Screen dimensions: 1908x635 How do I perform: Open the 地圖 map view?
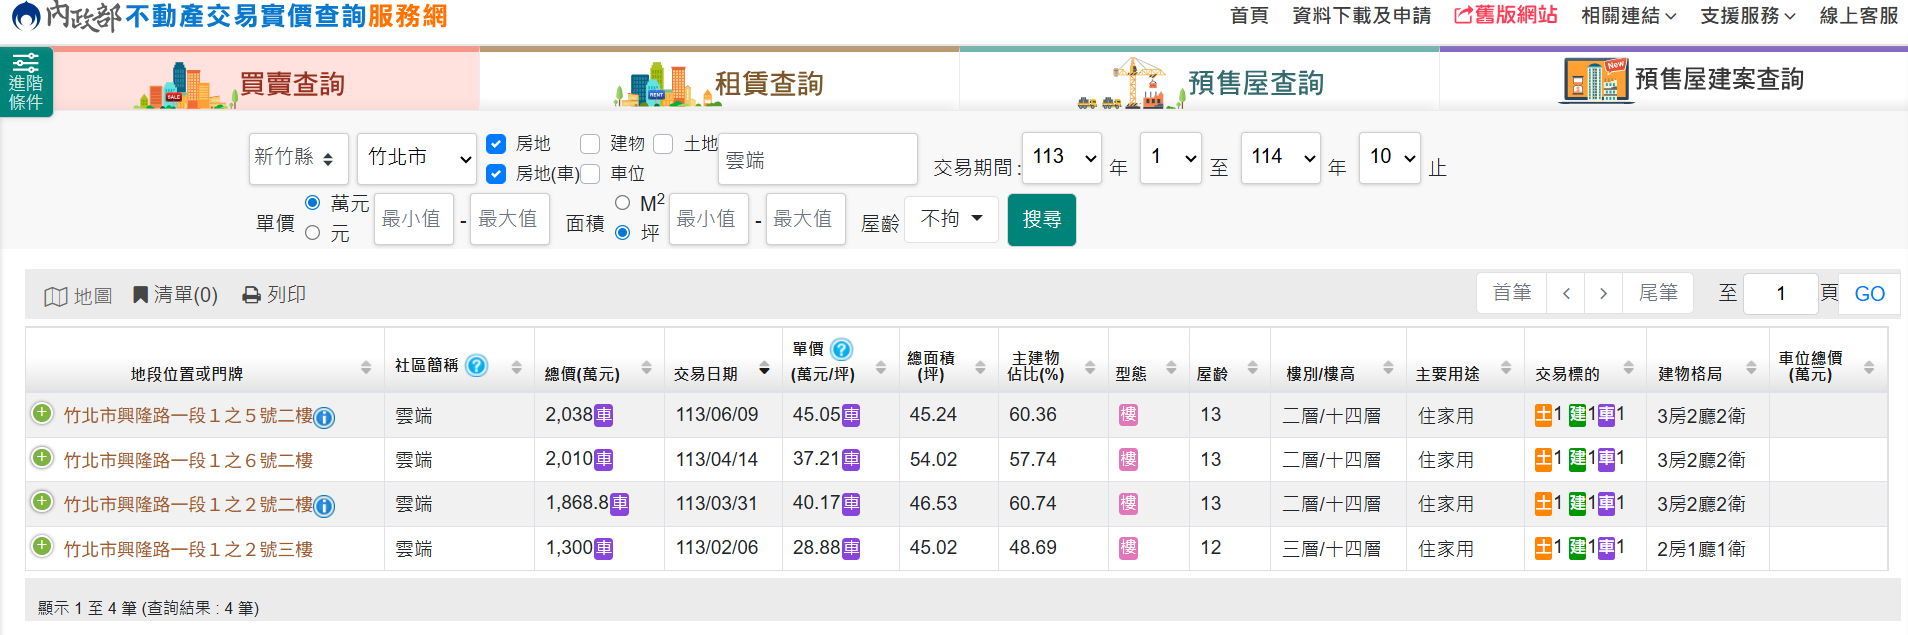pos(78,296)
